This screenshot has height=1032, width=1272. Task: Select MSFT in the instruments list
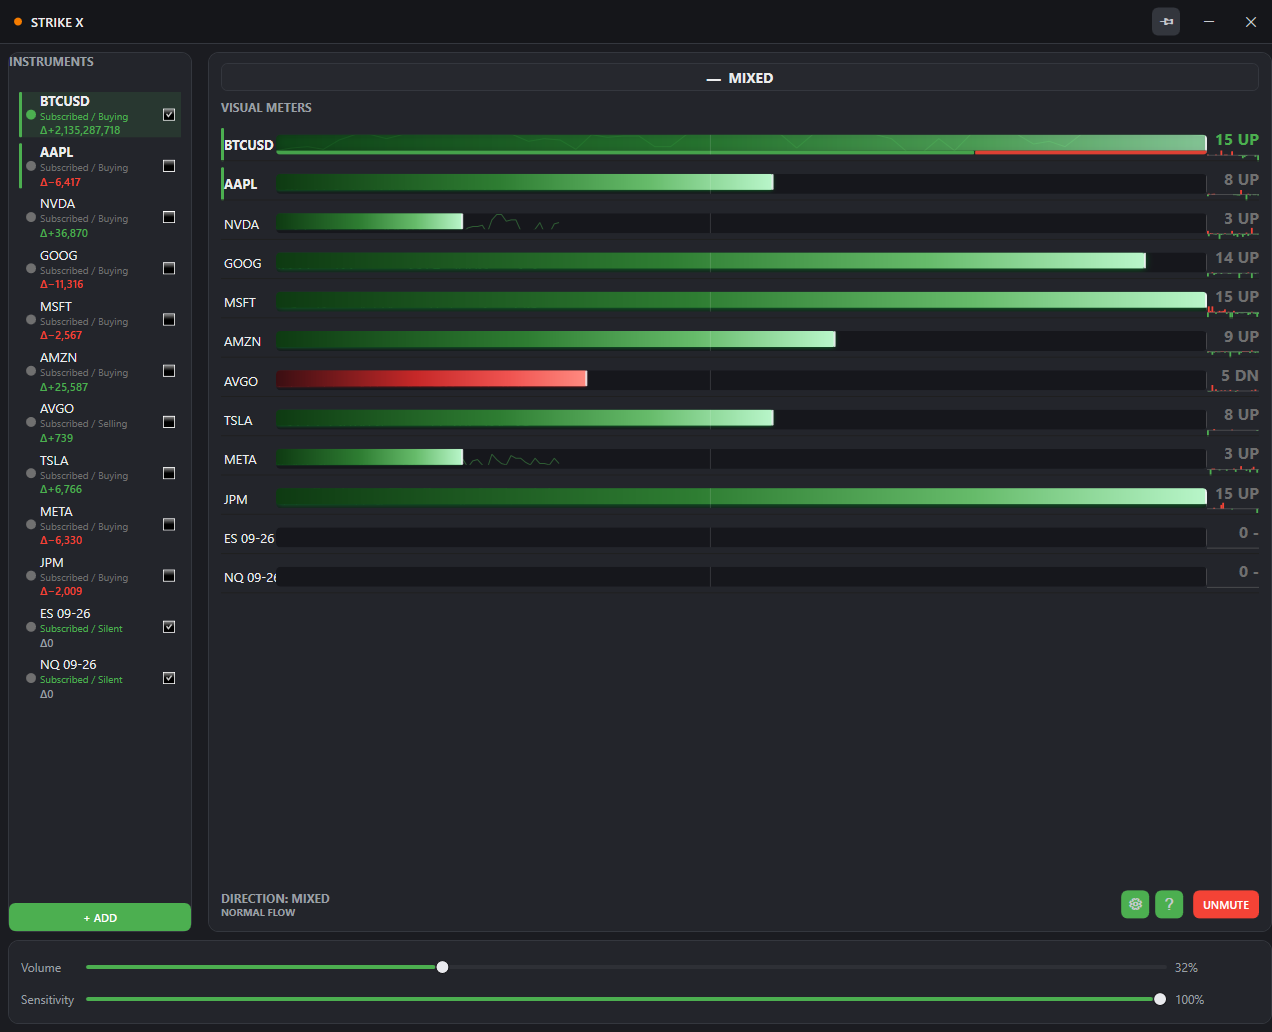pyautogui.click(x=100, y=320)
